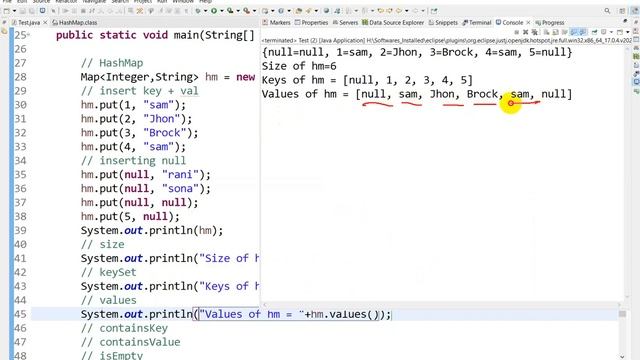This screenshot has height=360, width=640.
Task: Click the Display Selected Console icon
Action: coord(603,32)
